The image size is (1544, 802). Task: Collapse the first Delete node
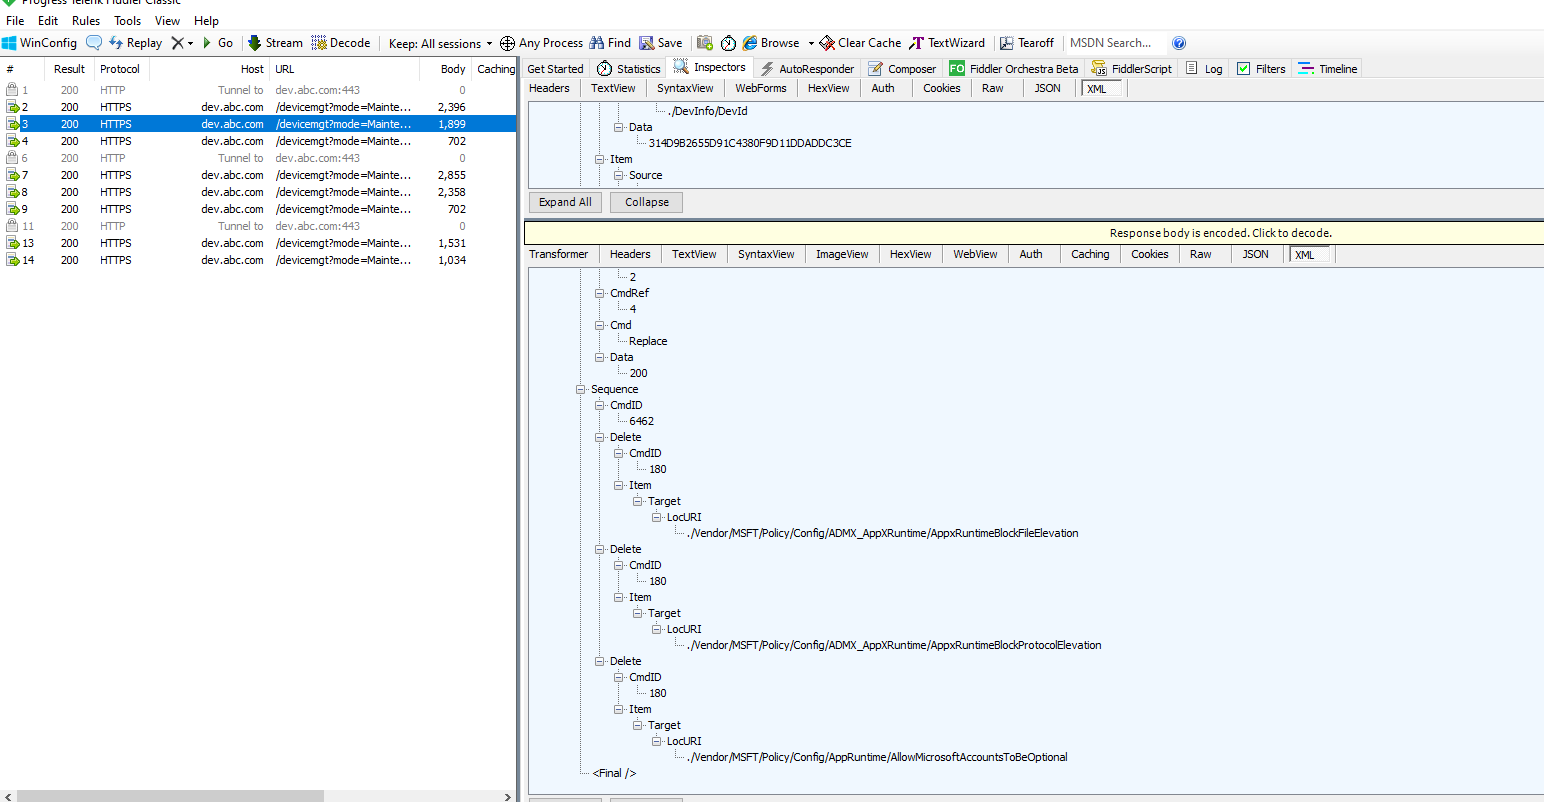pyautogui.click(x=598, y=436)
